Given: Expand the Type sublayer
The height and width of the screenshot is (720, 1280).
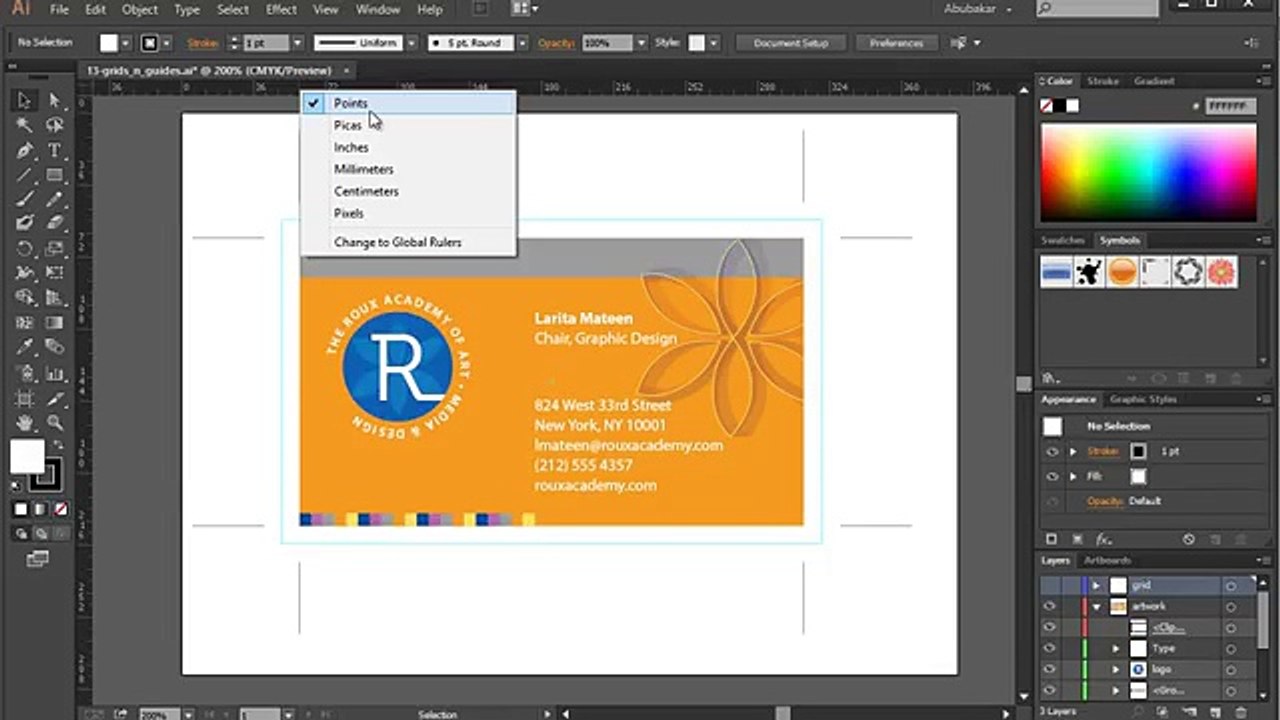Looking at the screenshot, I should click(x=1116, y=648).
